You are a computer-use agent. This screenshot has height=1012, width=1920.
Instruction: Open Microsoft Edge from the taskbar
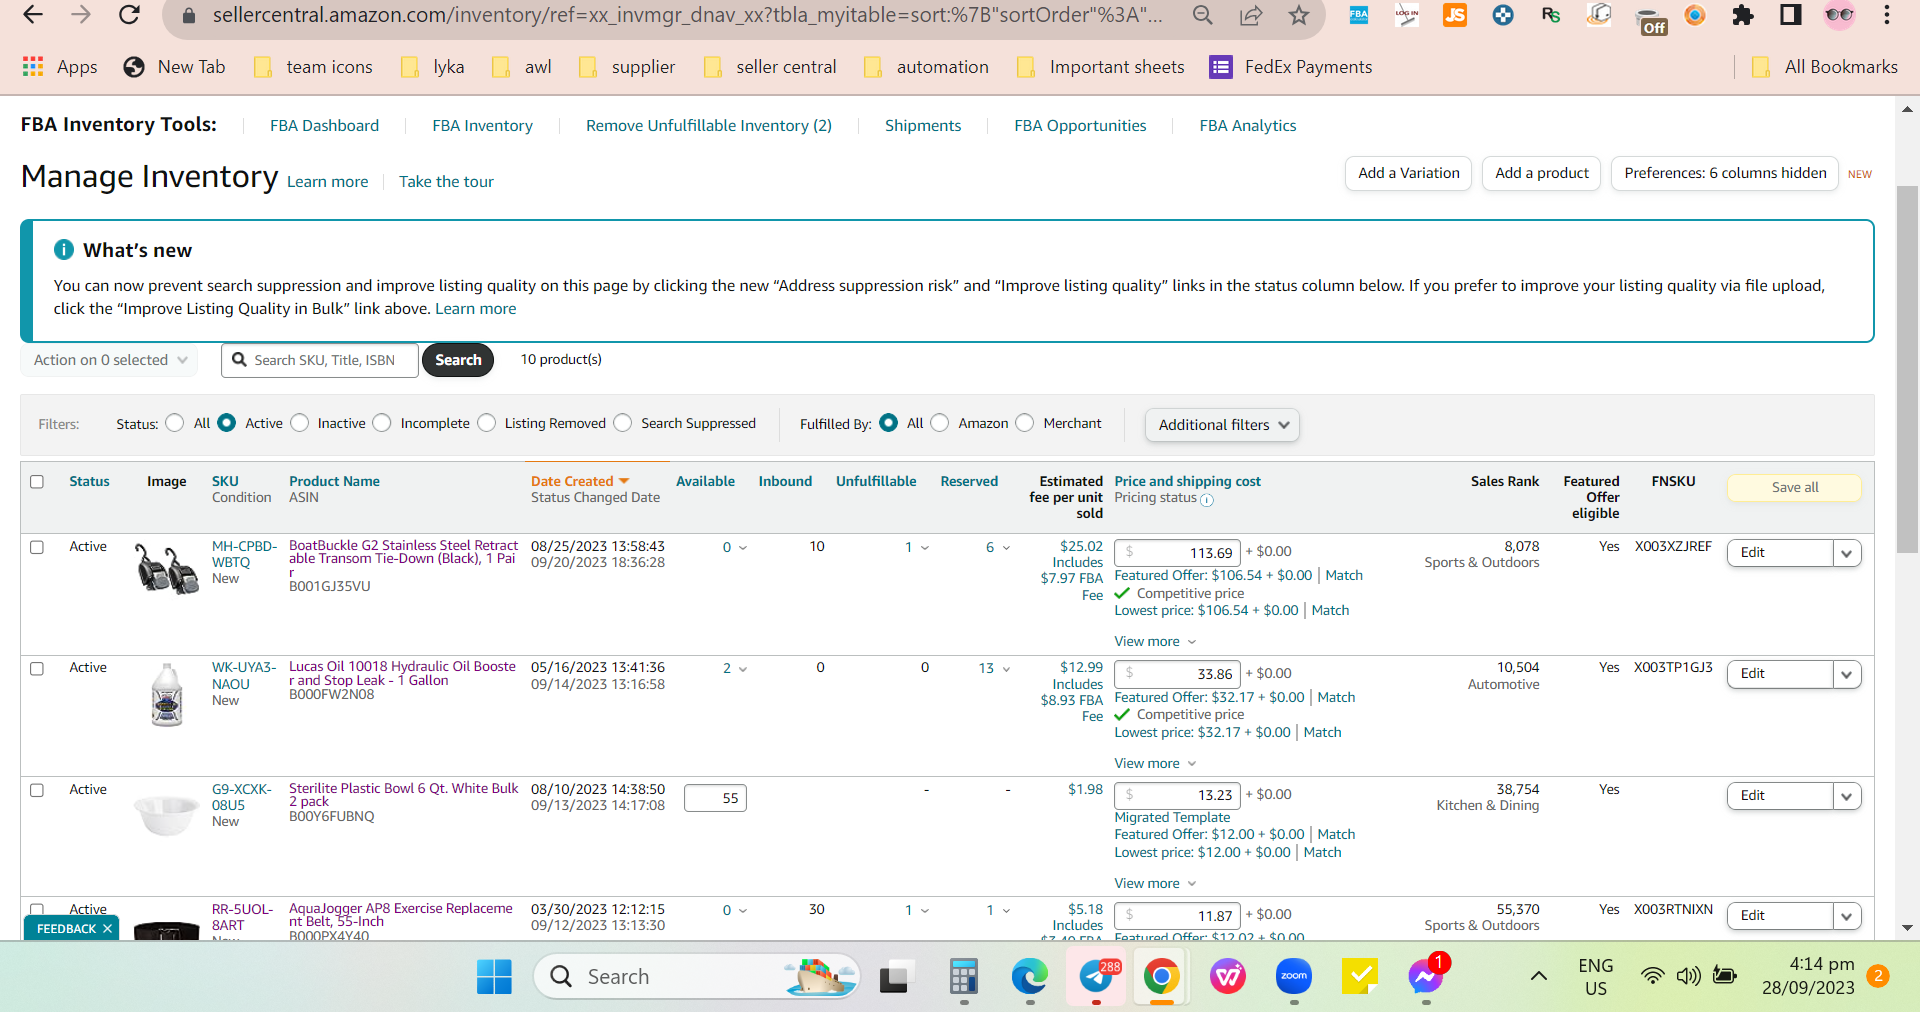click(x=1029, y=977)
